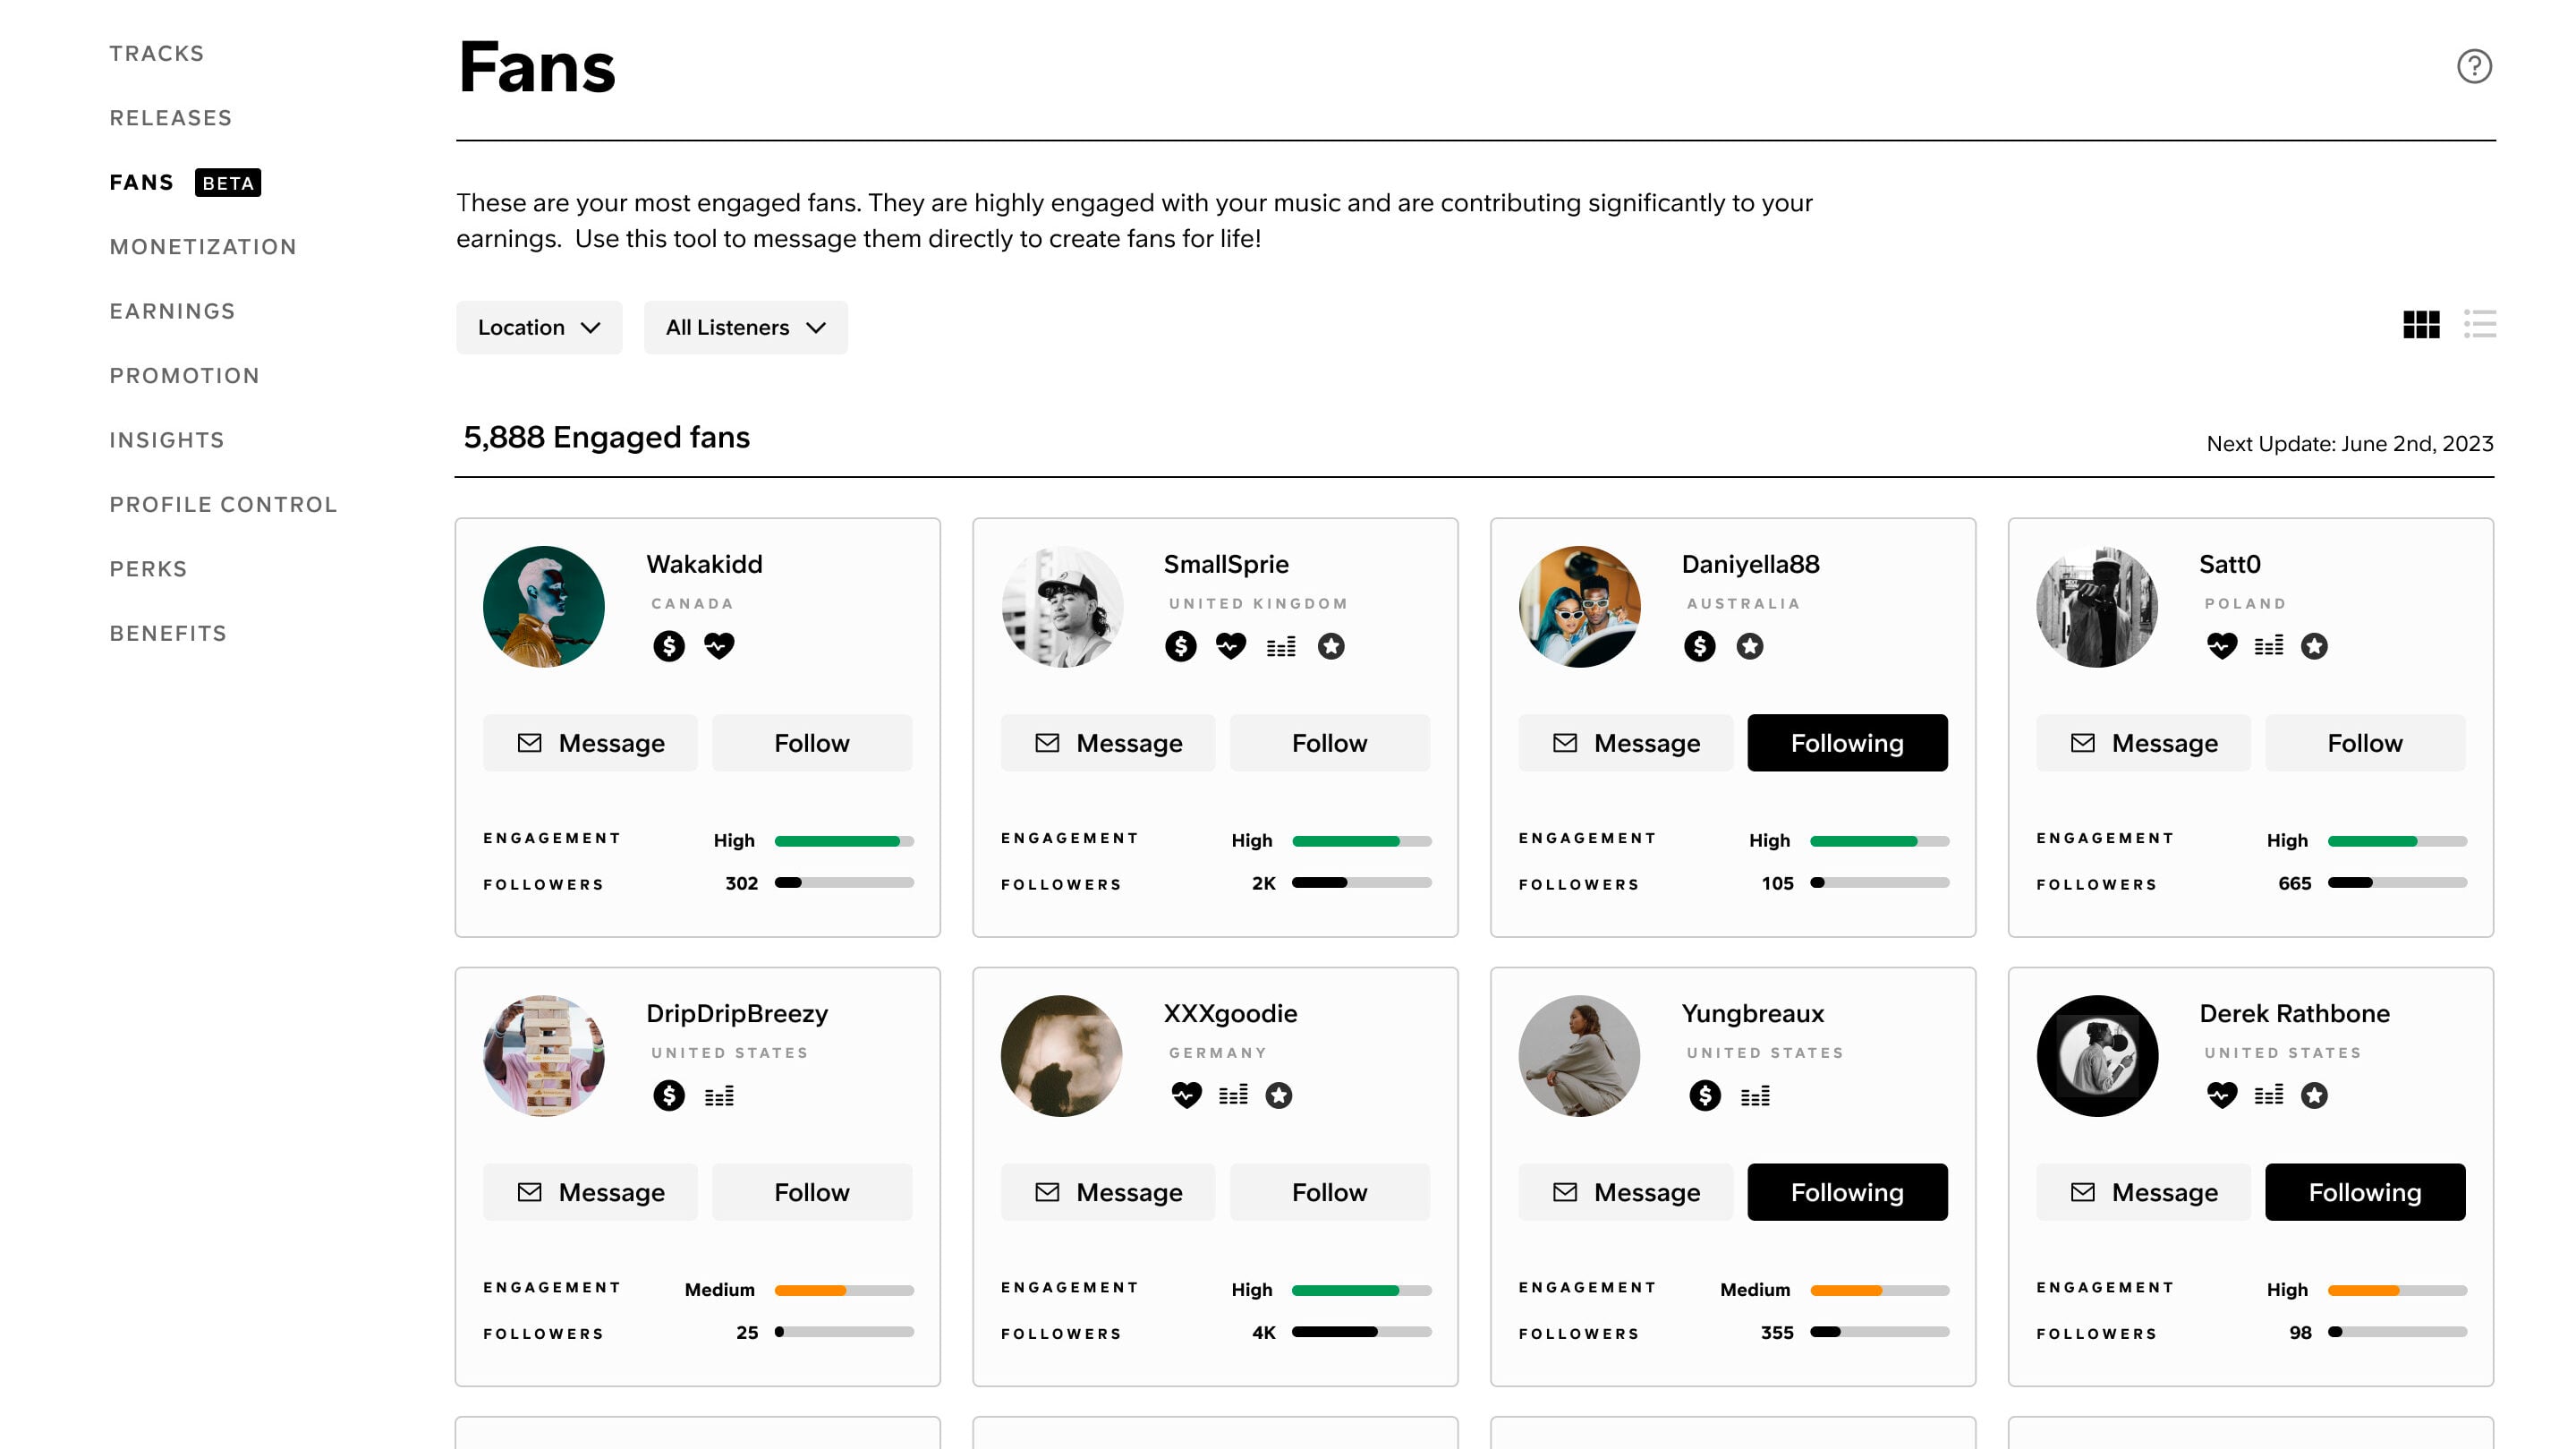Switch to list view layout
Screen dimensions: 2576x1449
coord(2480,325)
